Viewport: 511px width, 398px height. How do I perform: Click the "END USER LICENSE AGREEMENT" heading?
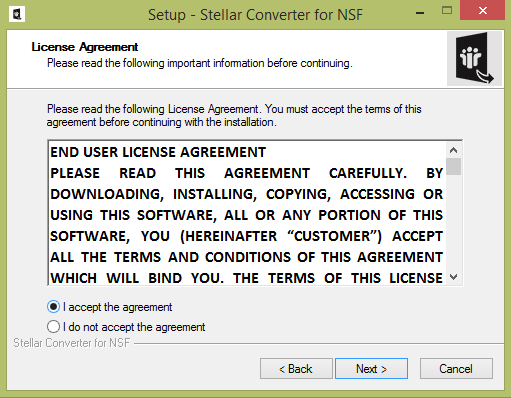(x=158, y=152)
